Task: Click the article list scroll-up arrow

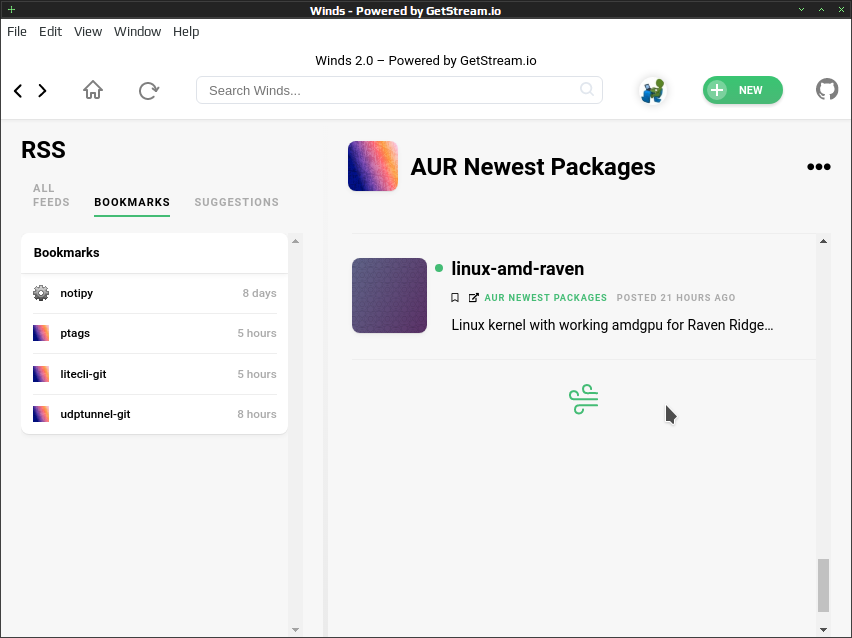Action: 823,241
